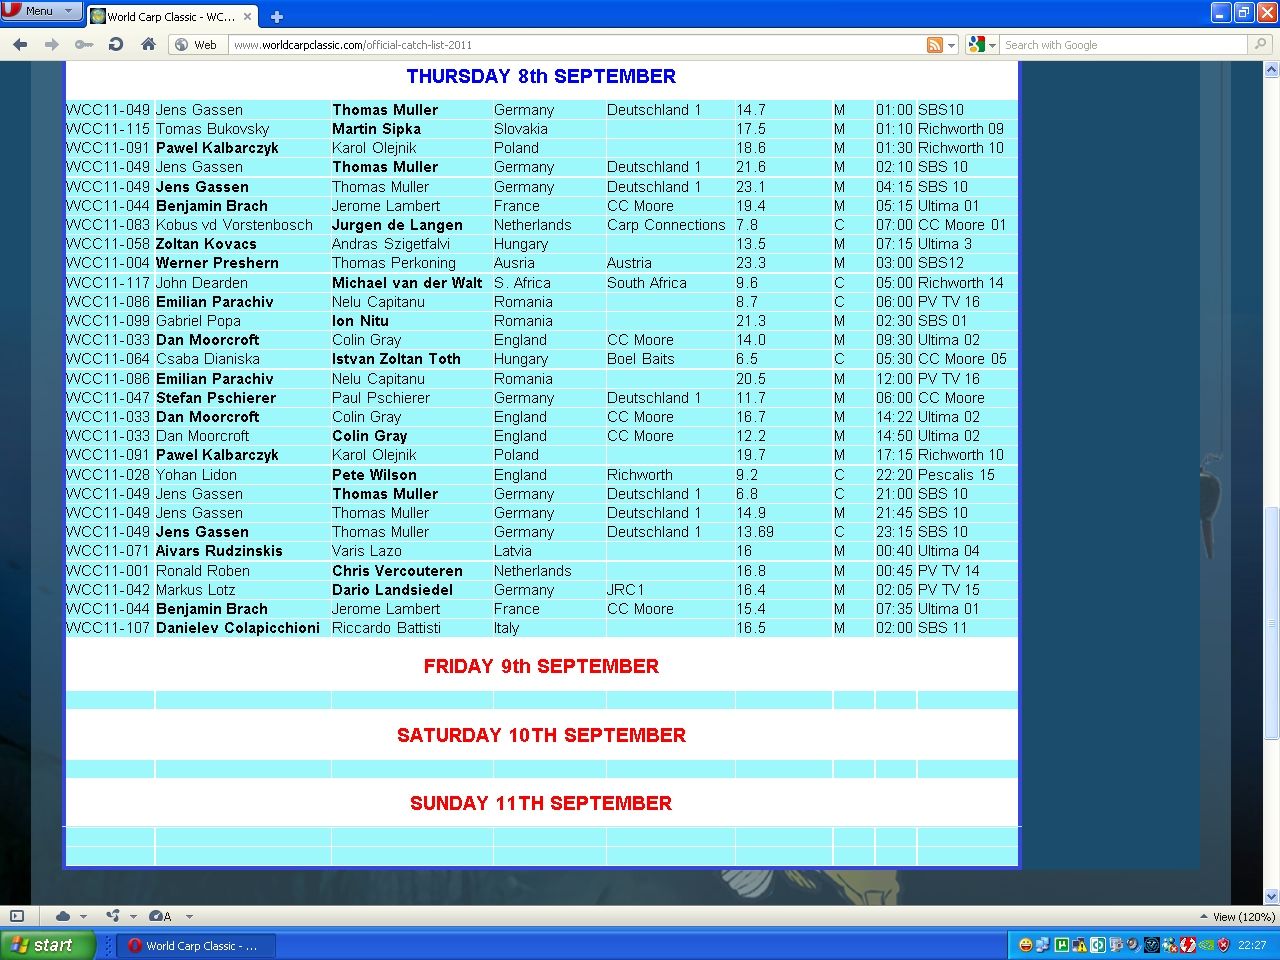
Task: Open a new tab with plus button
Action: pyautogui.click(x=277, y=16)
